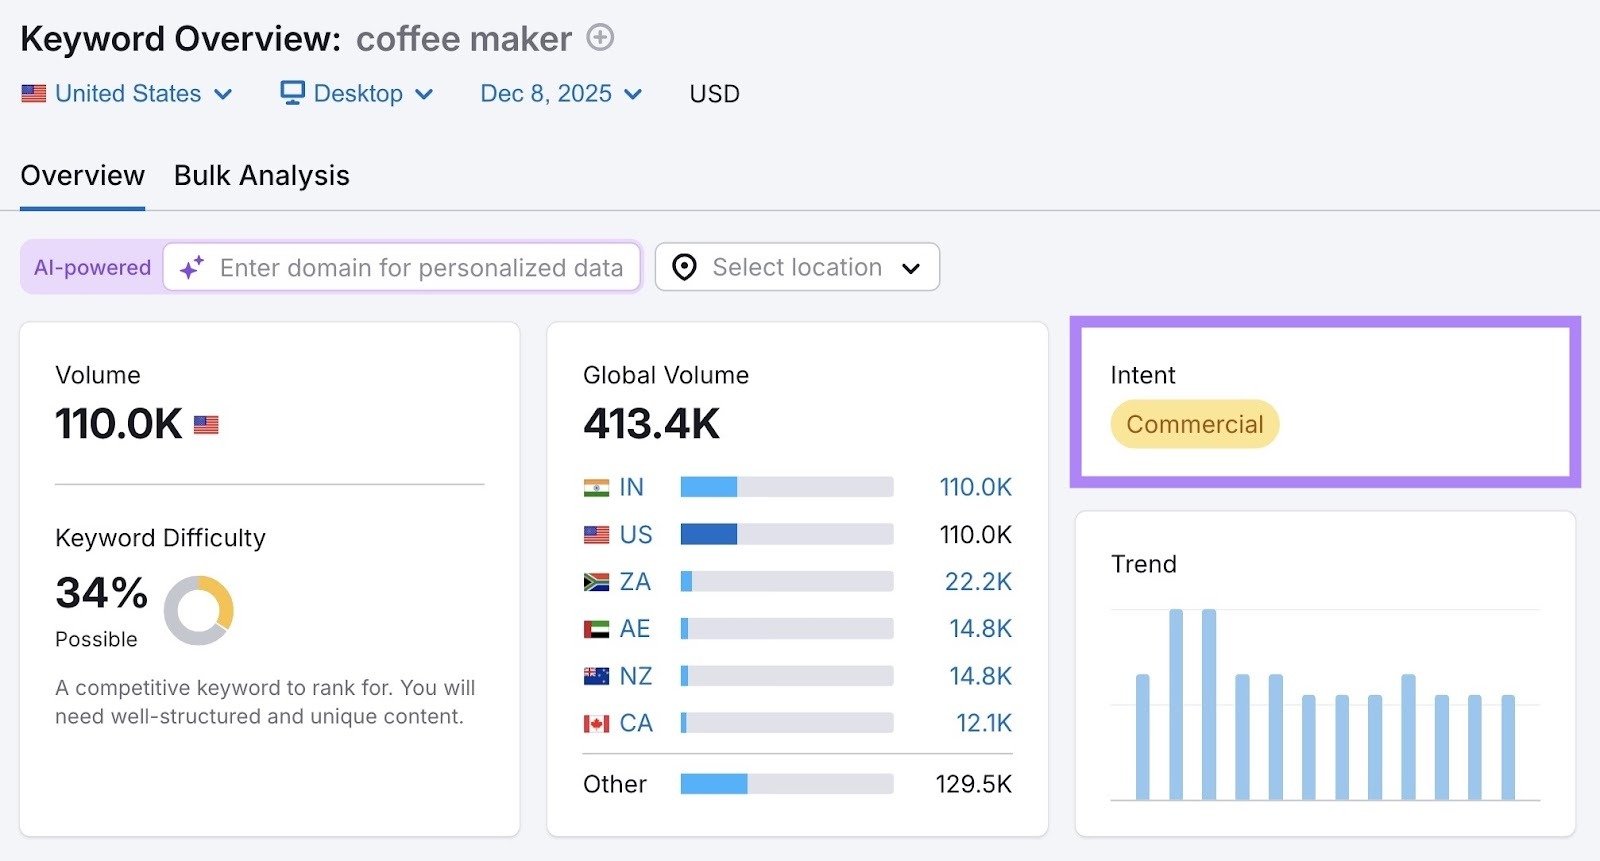The image size is (1600, 861).
Task: Switch to the Overview tab
Action: tap(82, 176)
